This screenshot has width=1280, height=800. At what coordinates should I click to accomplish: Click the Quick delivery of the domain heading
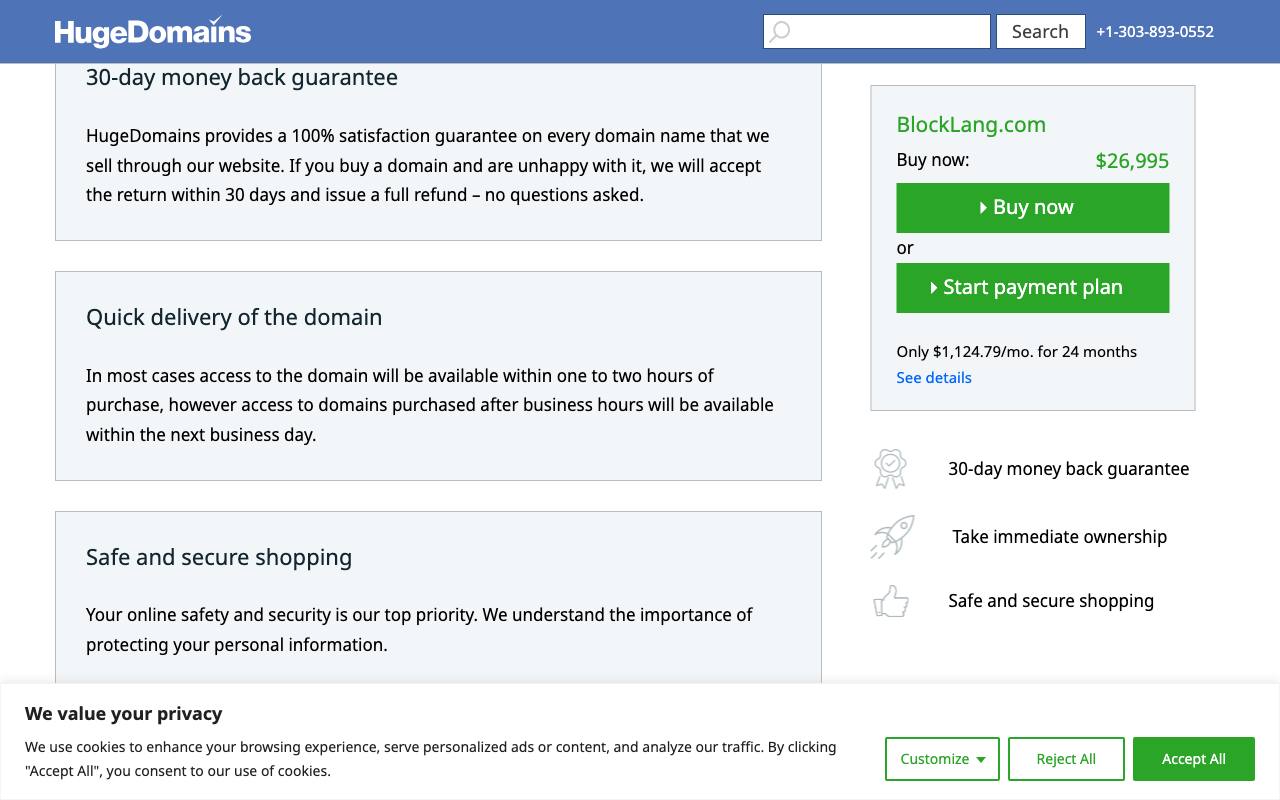(x=234, y=317)
